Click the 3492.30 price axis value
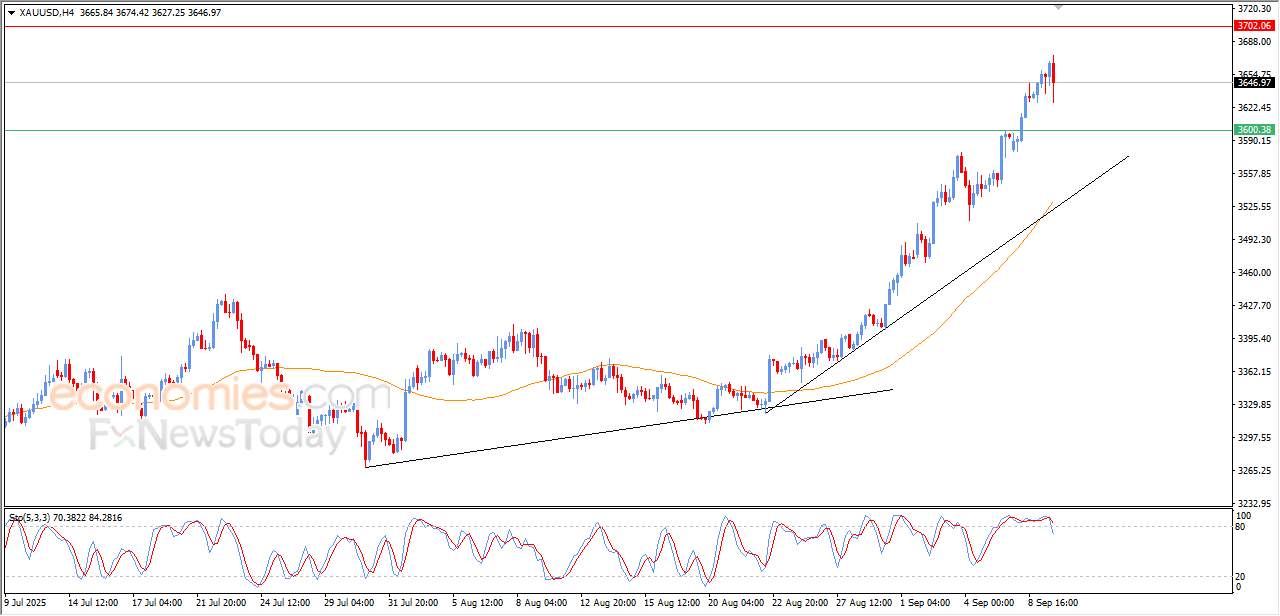 point(1254,240)
